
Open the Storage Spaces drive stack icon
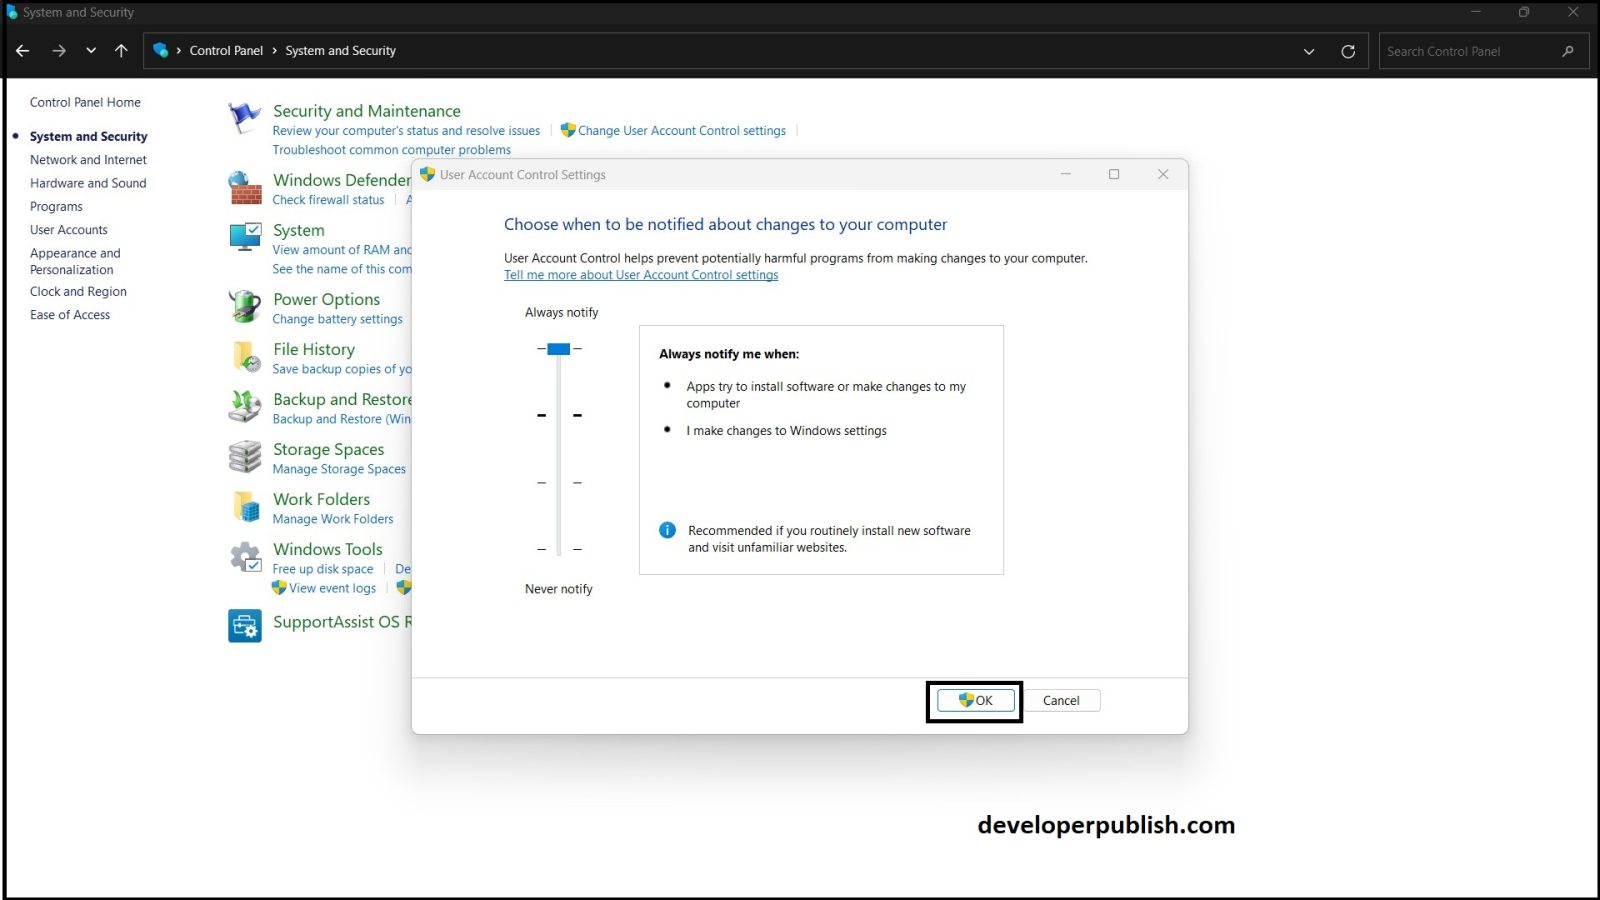pyautogui.click(x=245, y=457)
